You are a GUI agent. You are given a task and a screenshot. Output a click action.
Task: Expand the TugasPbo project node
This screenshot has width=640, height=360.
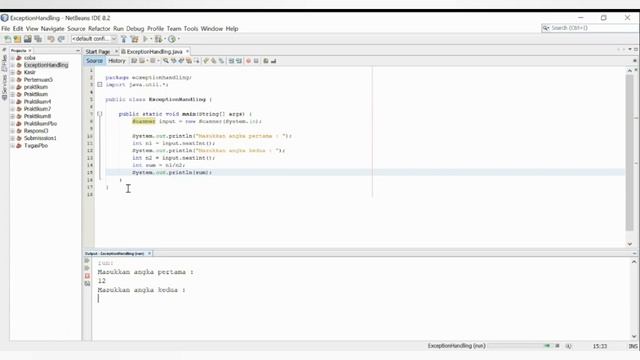(x=13, y=146)
